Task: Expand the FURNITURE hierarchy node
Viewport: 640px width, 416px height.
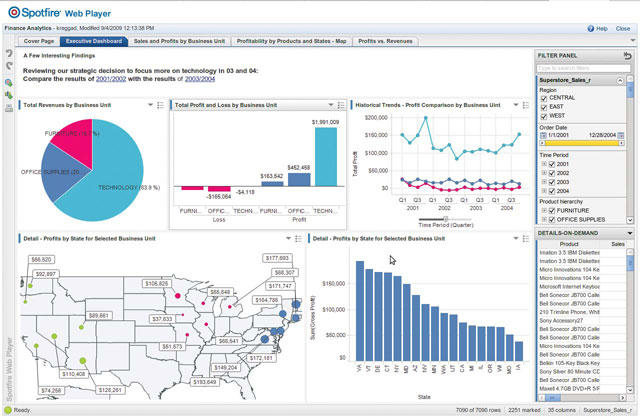Action: pyautogui.click(x=544, y=211)
